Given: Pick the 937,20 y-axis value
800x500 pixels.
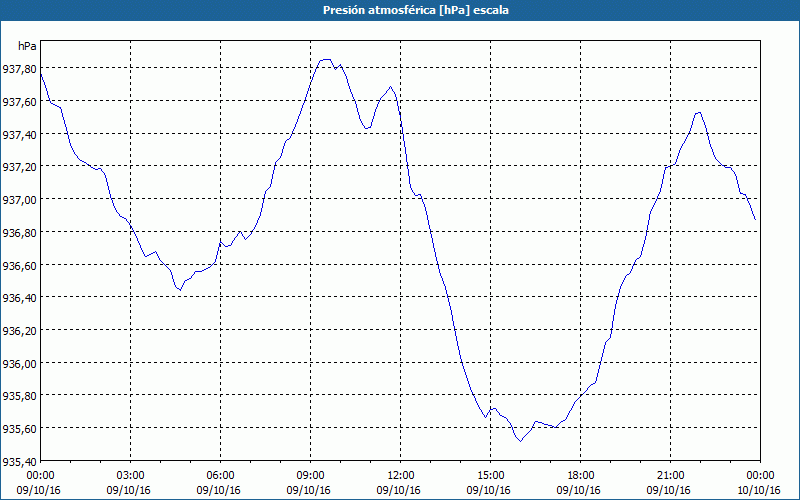Looking at the screenshot, I should tap(19, 167).
